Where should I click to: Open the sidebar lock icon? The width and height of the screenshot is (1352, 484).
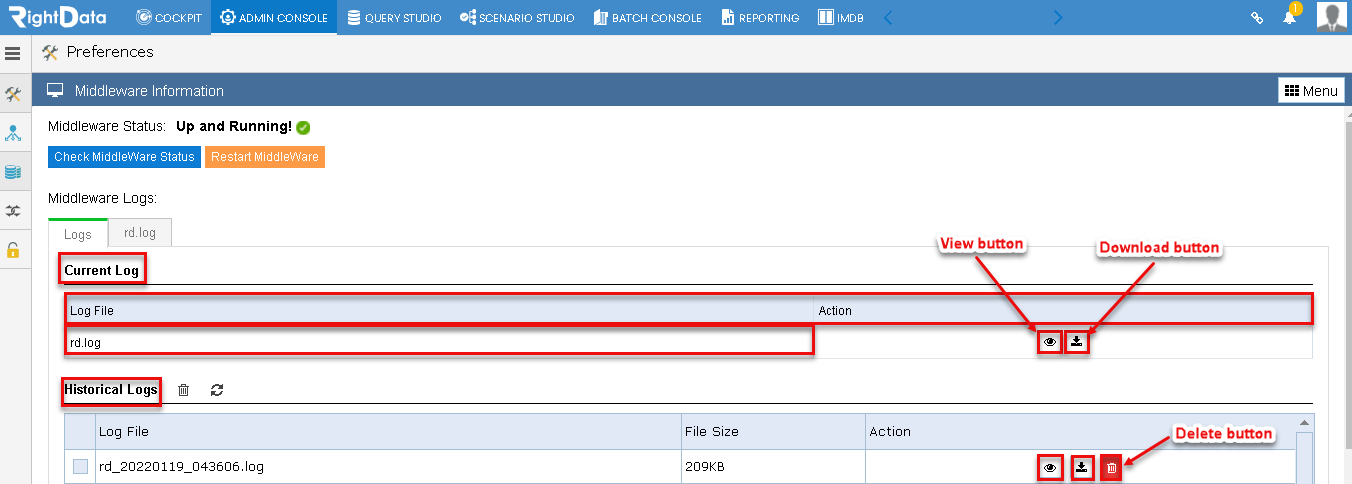[x=13, y=250]
